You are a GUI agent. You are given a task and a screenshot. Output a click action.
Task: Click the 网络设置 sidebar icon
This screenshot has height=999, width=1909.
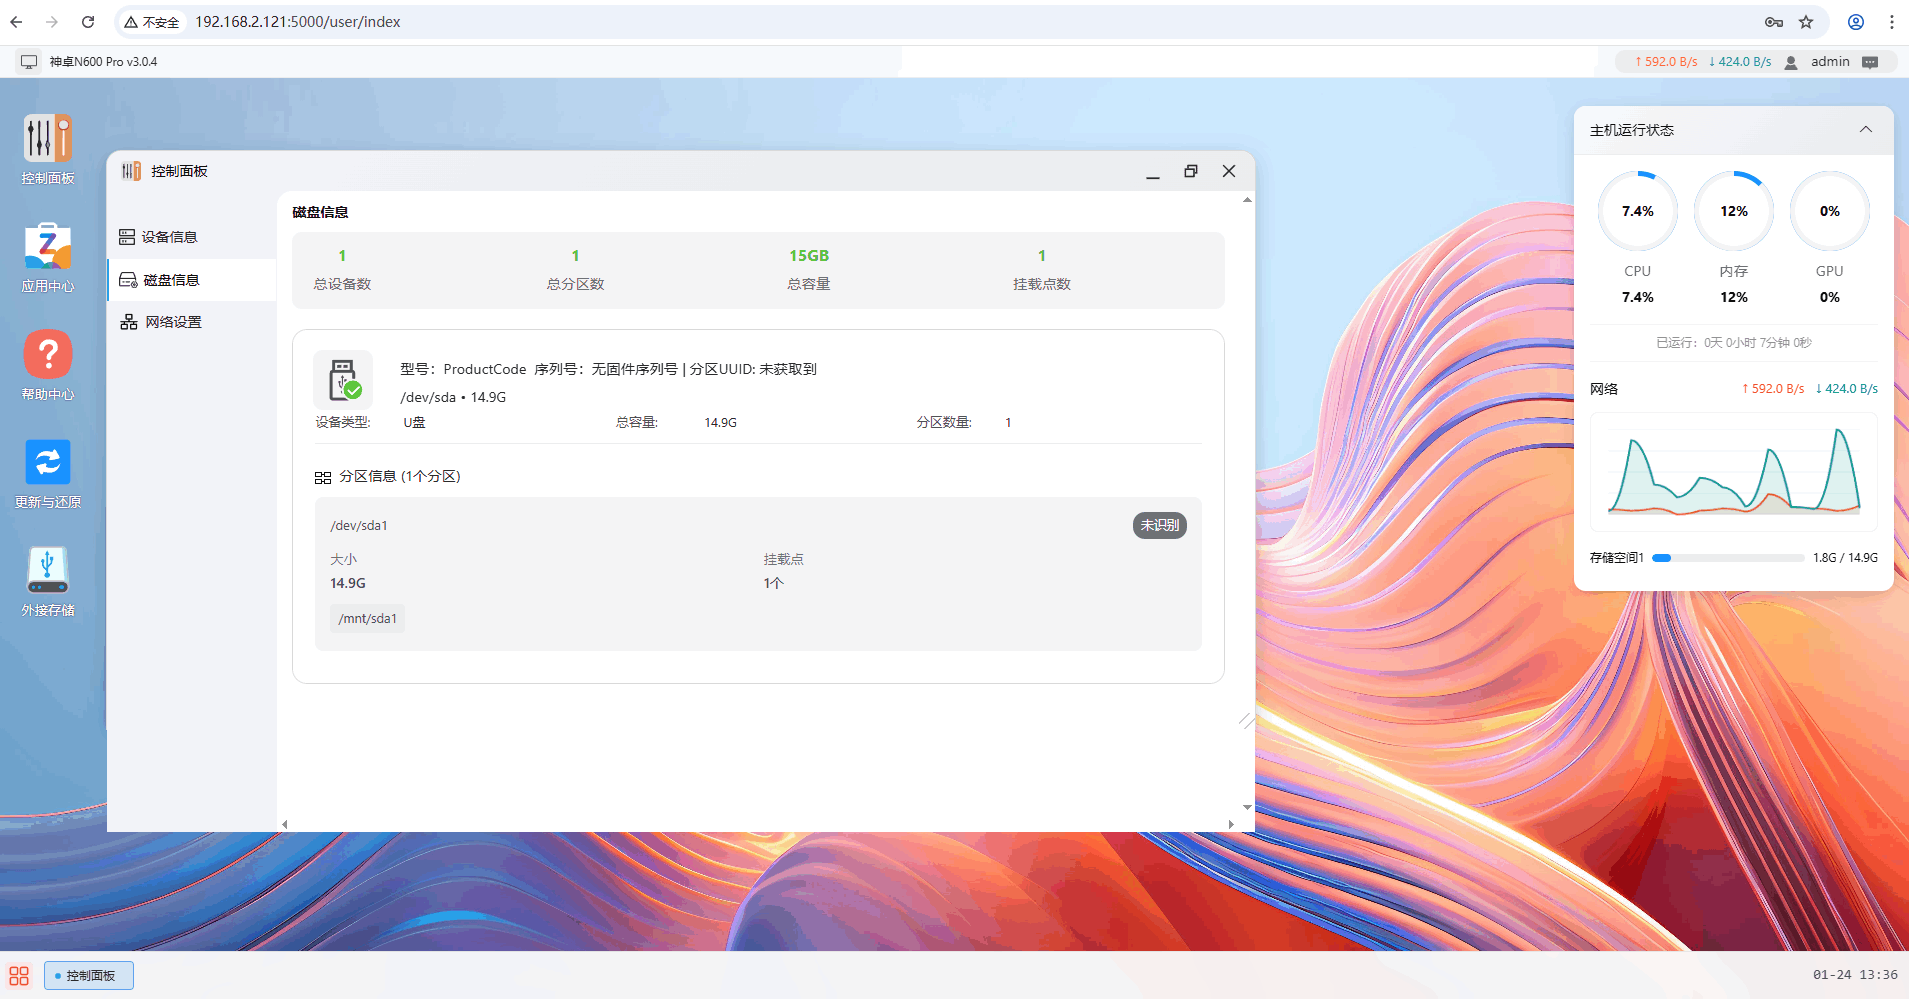pos(129,322)
